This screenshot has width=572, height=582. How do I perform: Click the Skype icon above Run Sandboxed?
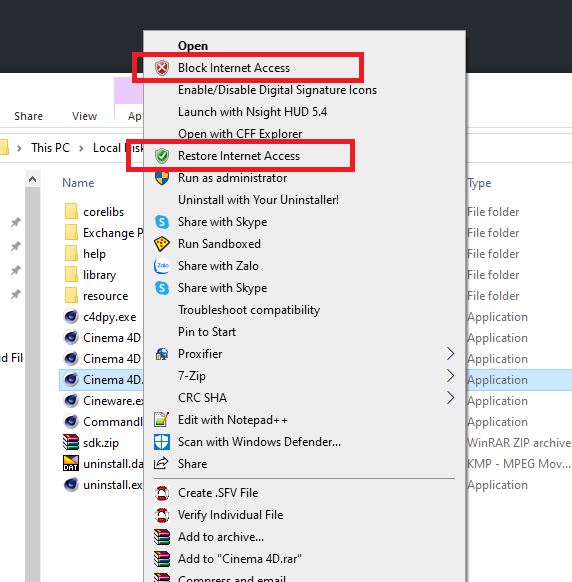(162, 222)
